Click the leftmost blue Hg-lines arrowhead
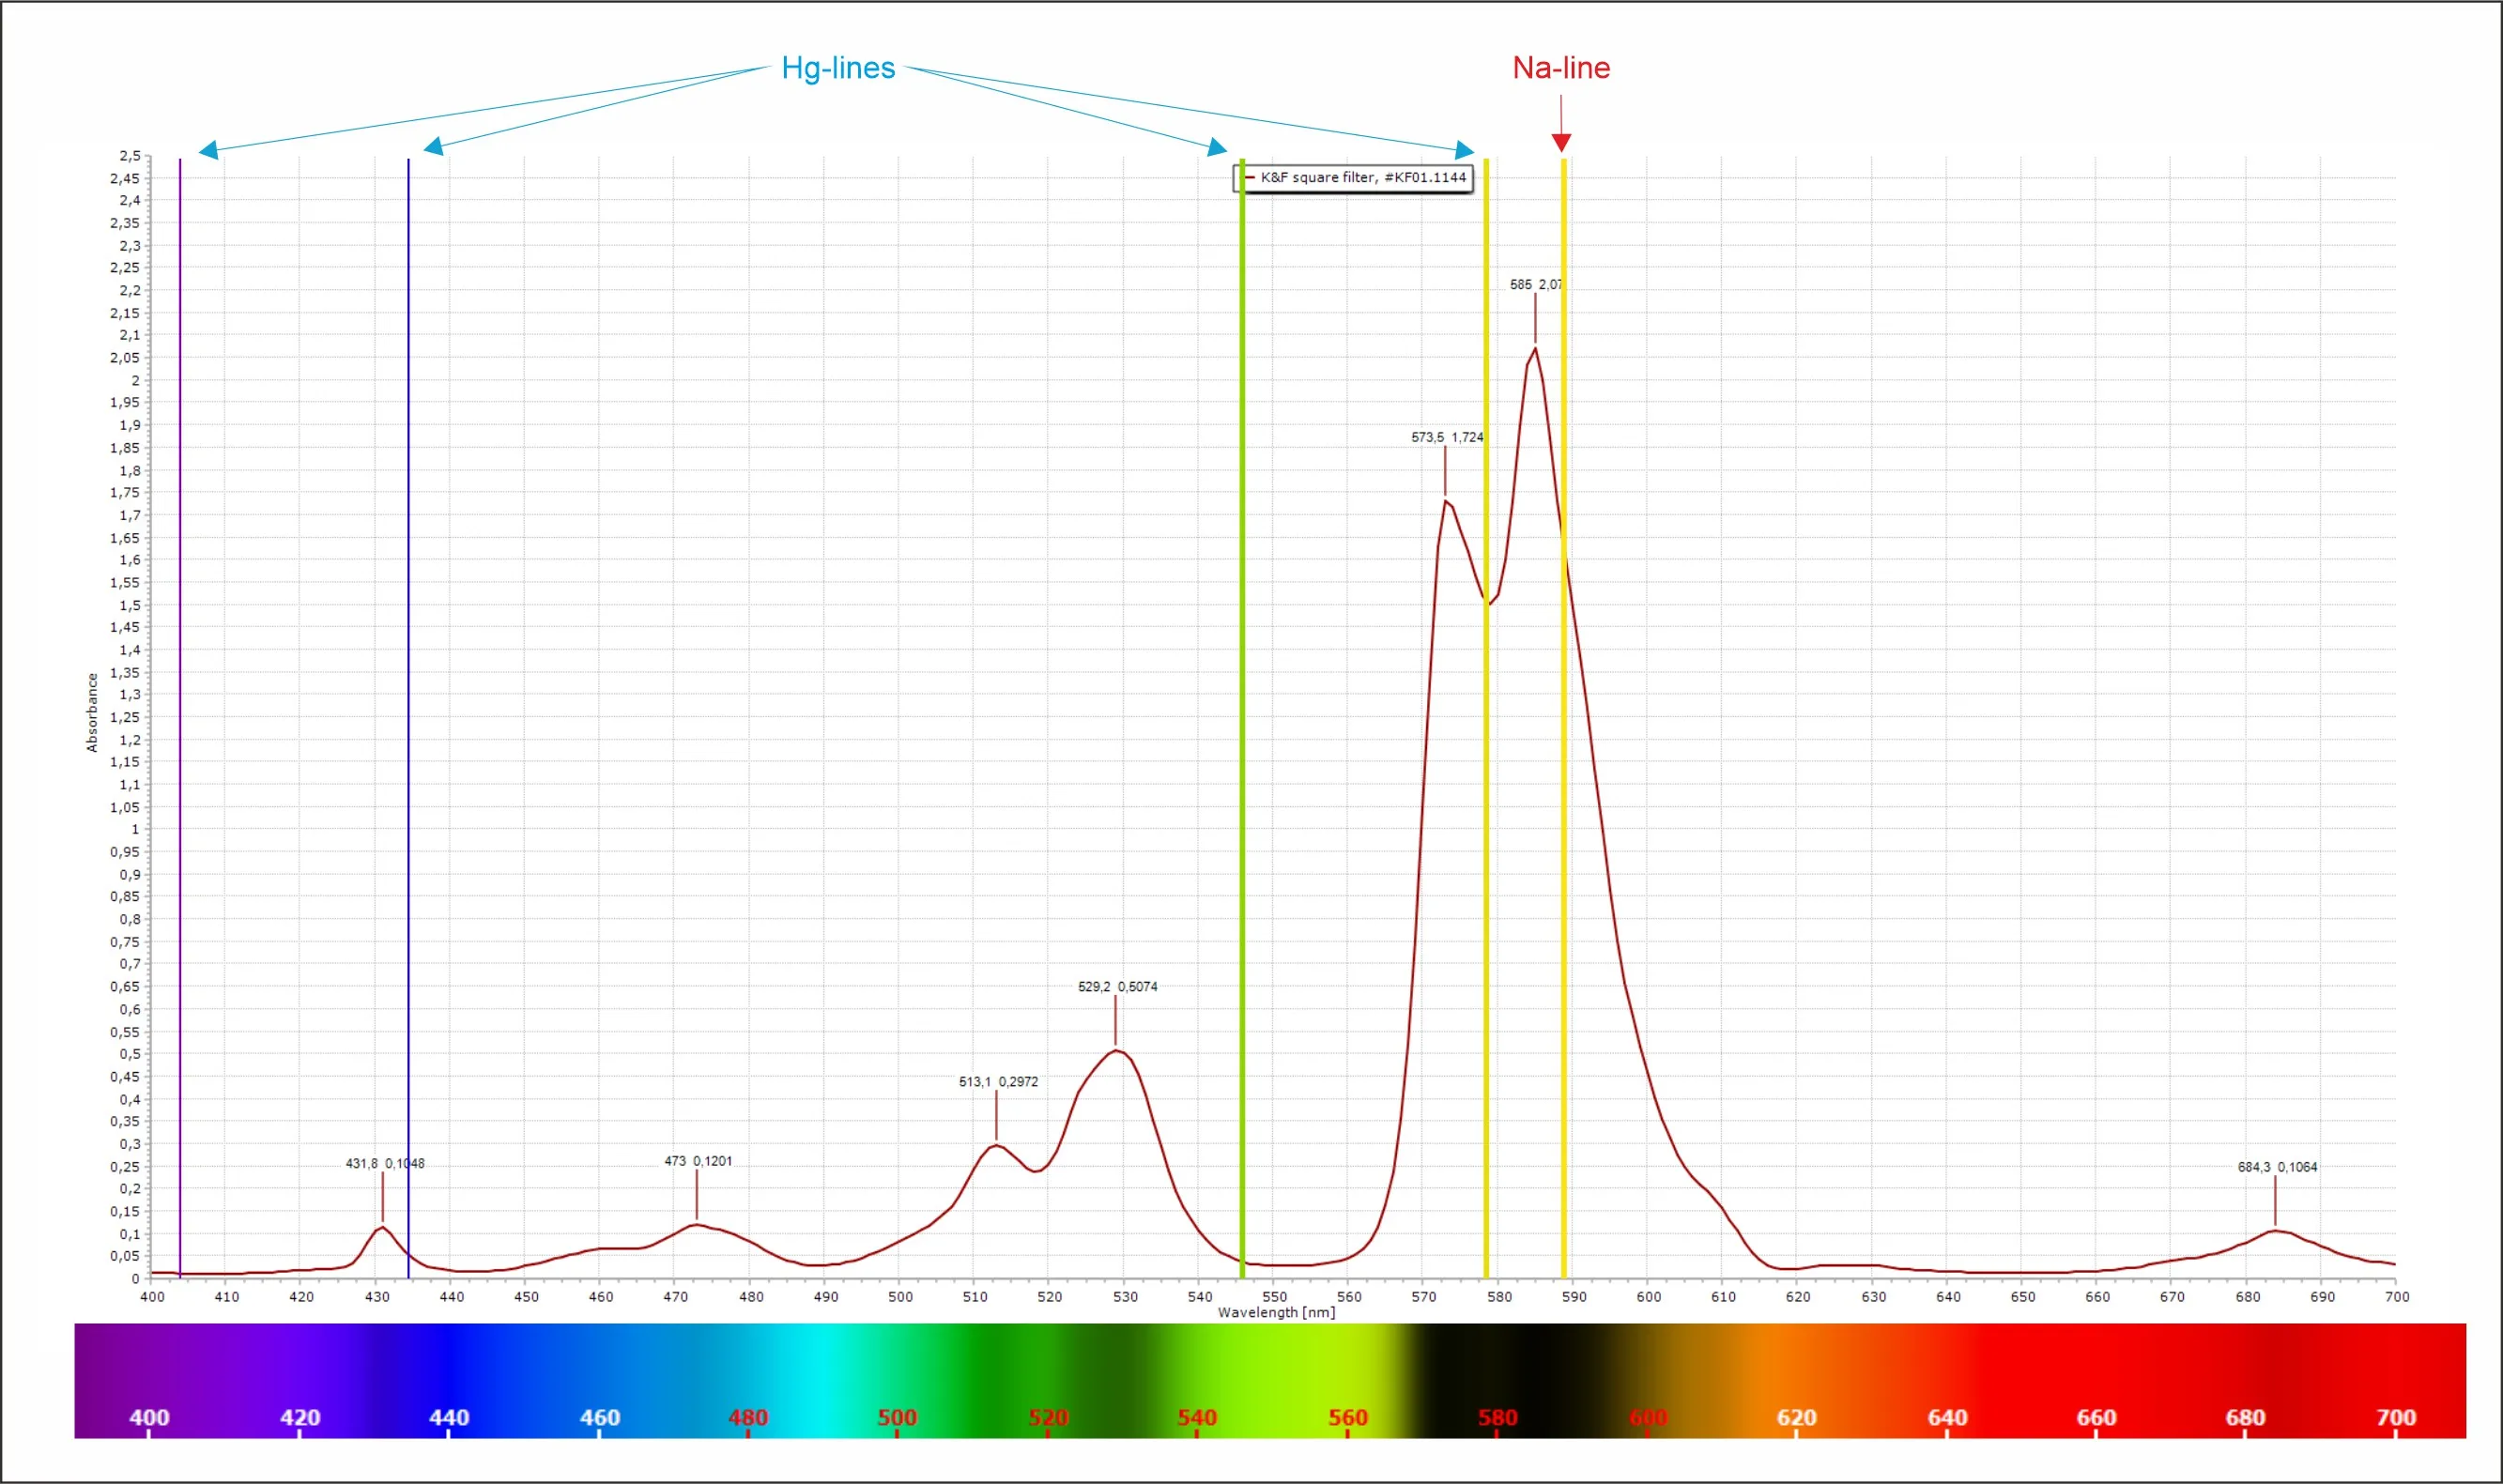 [209, 150]
